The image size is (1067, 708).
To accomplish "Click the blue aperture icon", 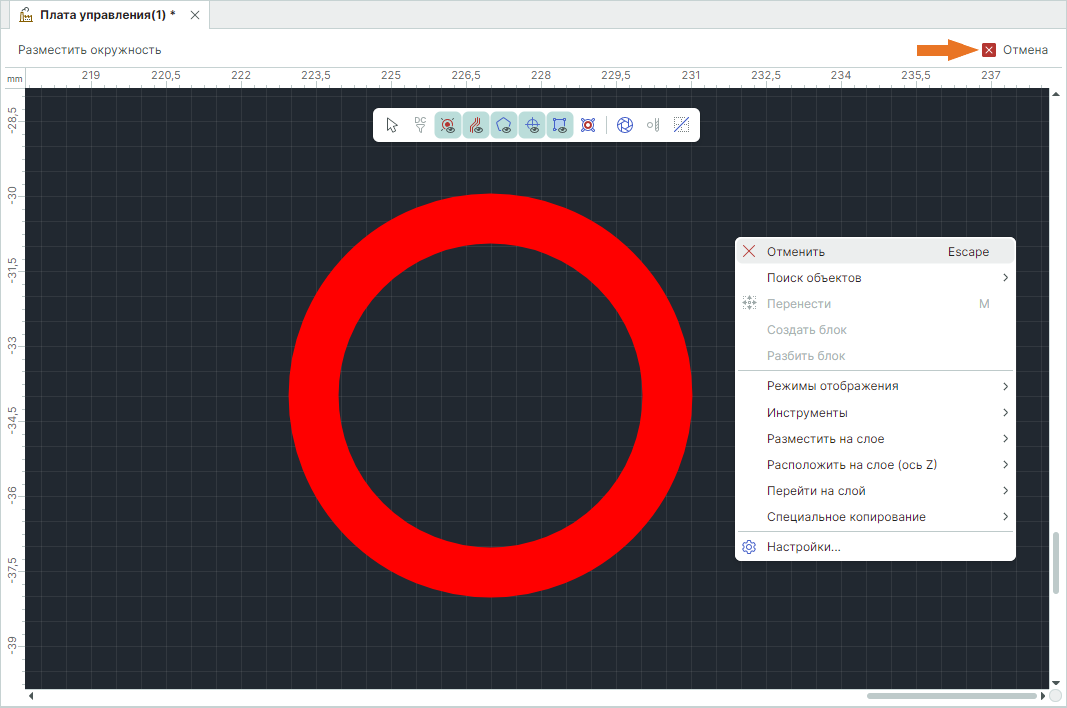I will (x=625, y=125).
